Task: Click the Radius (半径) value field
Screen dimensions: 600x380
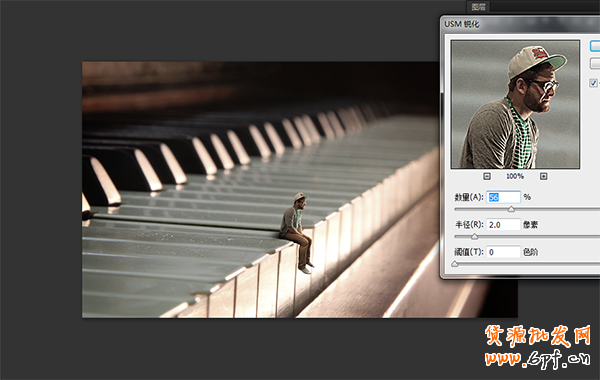Action: [x=503, y=225]
